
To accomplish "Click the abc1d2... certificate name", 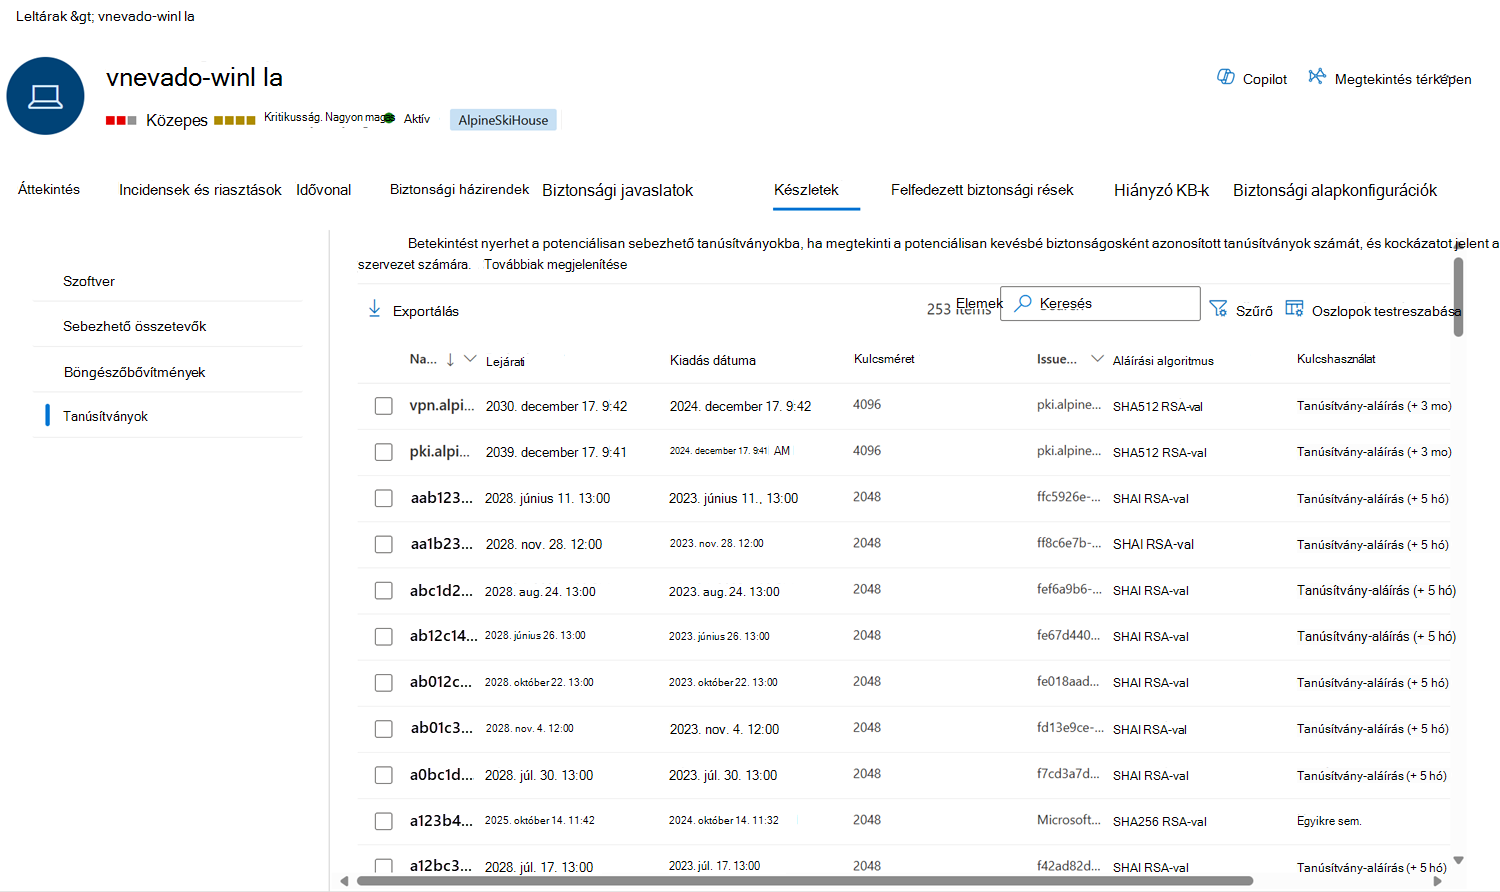I will 441,590.
